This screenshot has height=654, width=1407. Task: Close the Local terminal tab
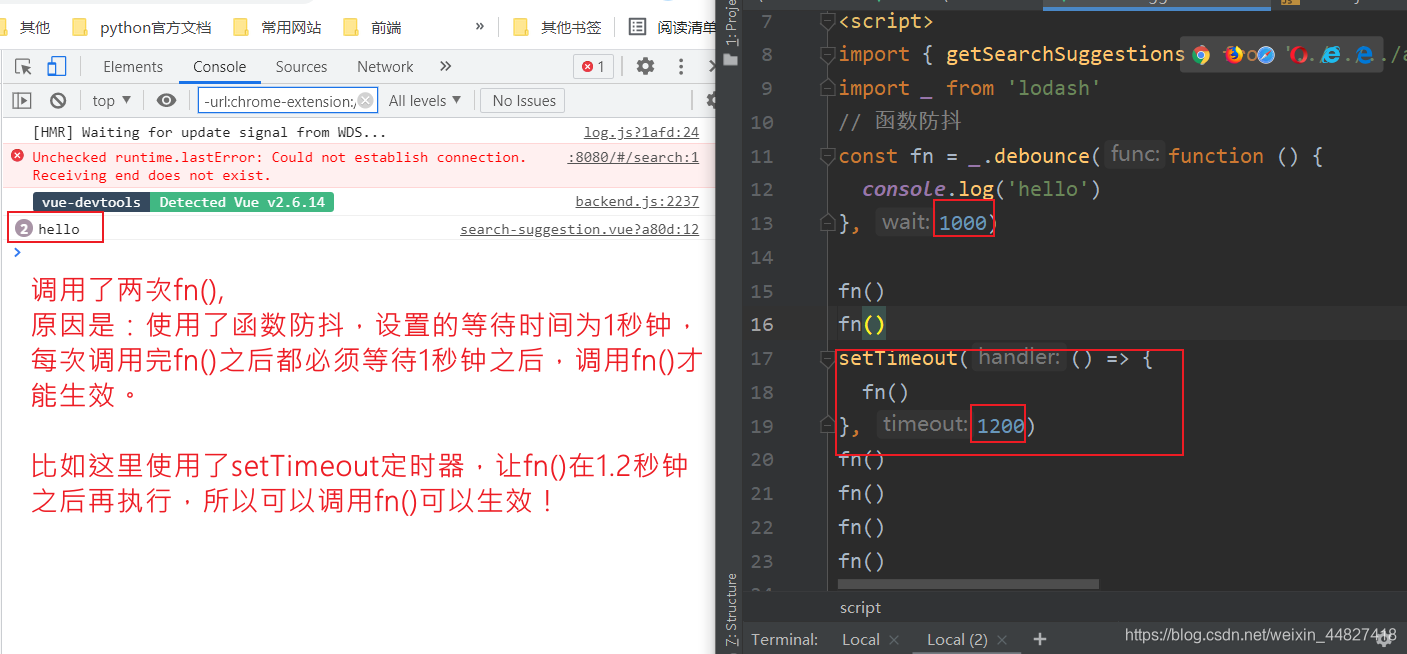tap(894, 640)
